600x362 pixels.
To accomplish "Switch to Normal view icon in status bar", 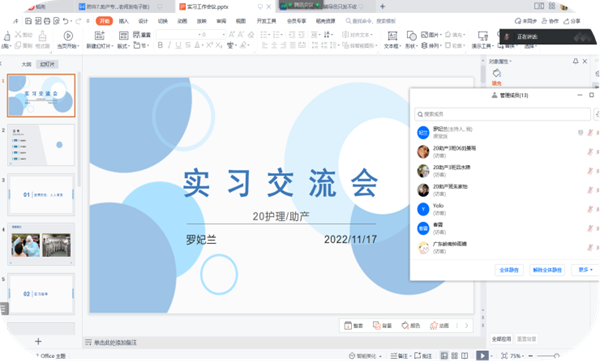I will 444,356.
